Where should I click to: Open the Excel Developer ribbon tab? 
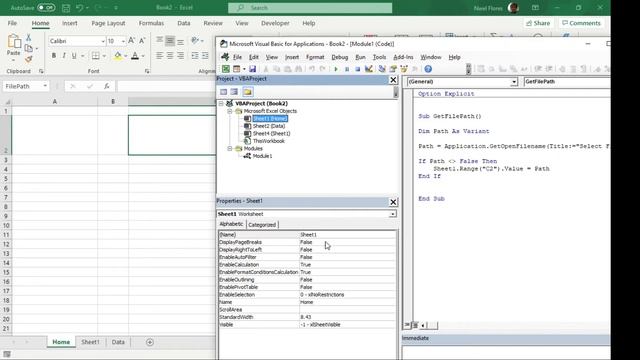(275, 23)
